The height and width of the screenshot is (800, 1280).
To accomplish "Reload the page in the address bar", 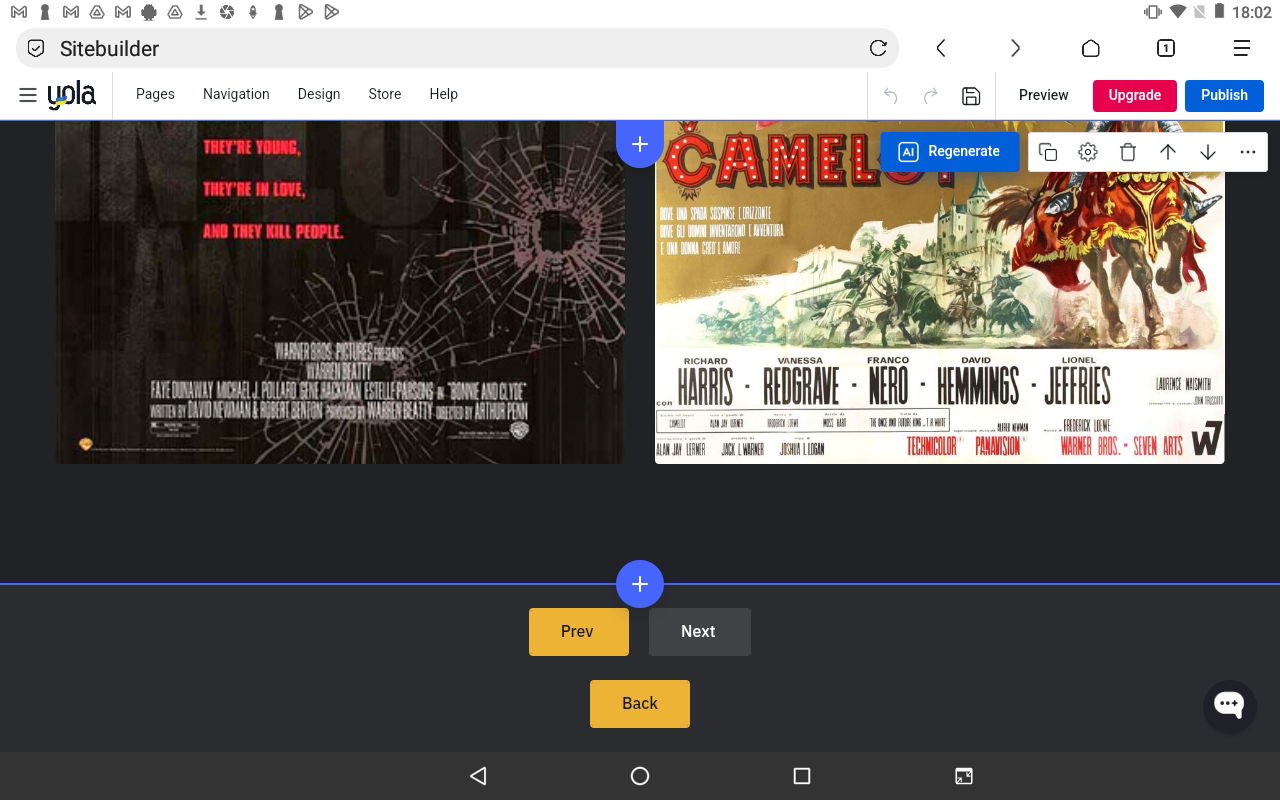I will coord(878,48).
